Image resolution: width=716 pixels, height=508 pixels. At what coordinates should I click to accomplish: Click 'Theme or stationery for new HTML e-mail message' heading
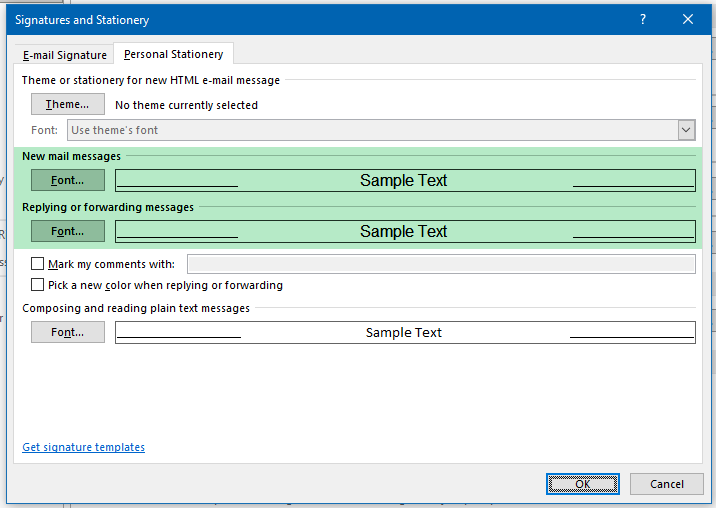(x=151, y=80)
